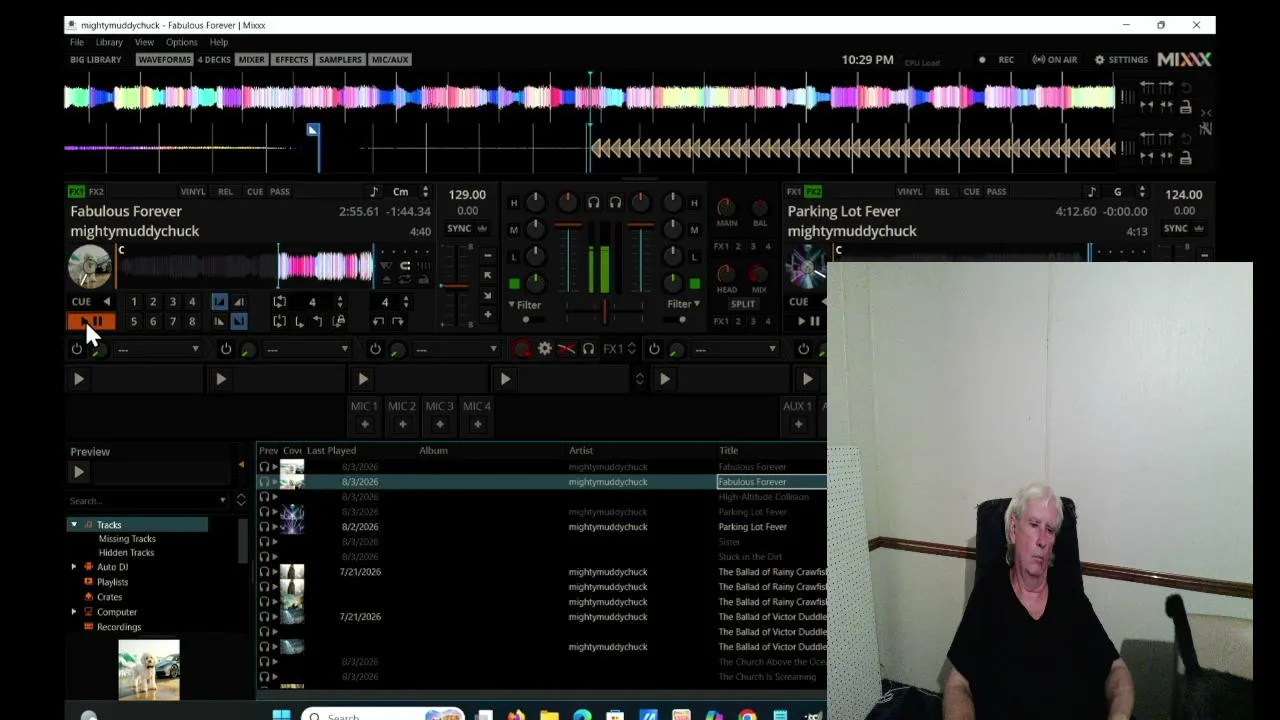Click the reverse play arrow next to Deck 1 CUE
Image resolution: width=1280 pixels, height=720 pixels.
[106, 301]
